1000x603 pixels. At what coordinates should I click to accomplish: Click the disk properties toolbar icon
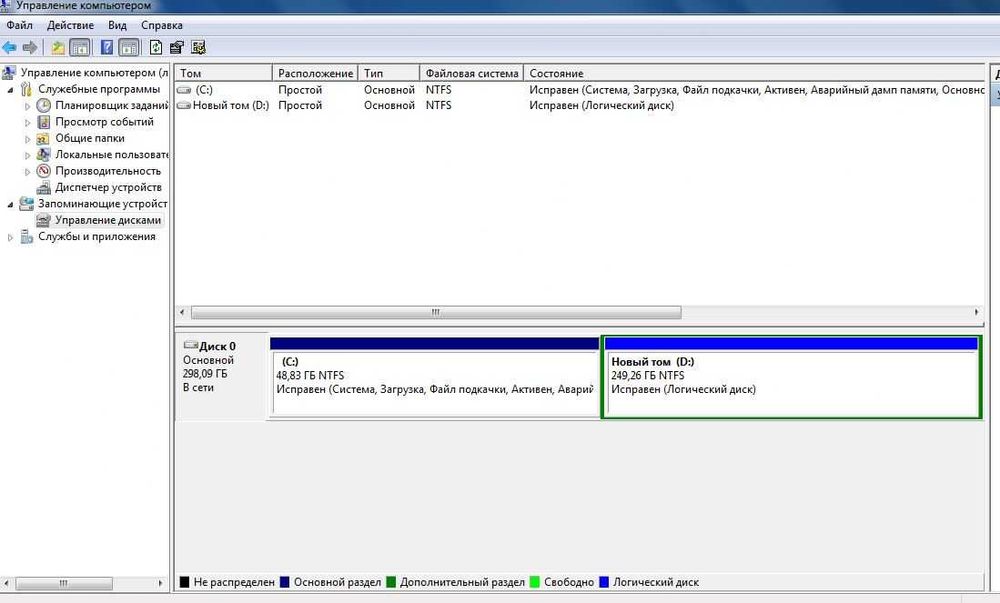pos(177,47)
